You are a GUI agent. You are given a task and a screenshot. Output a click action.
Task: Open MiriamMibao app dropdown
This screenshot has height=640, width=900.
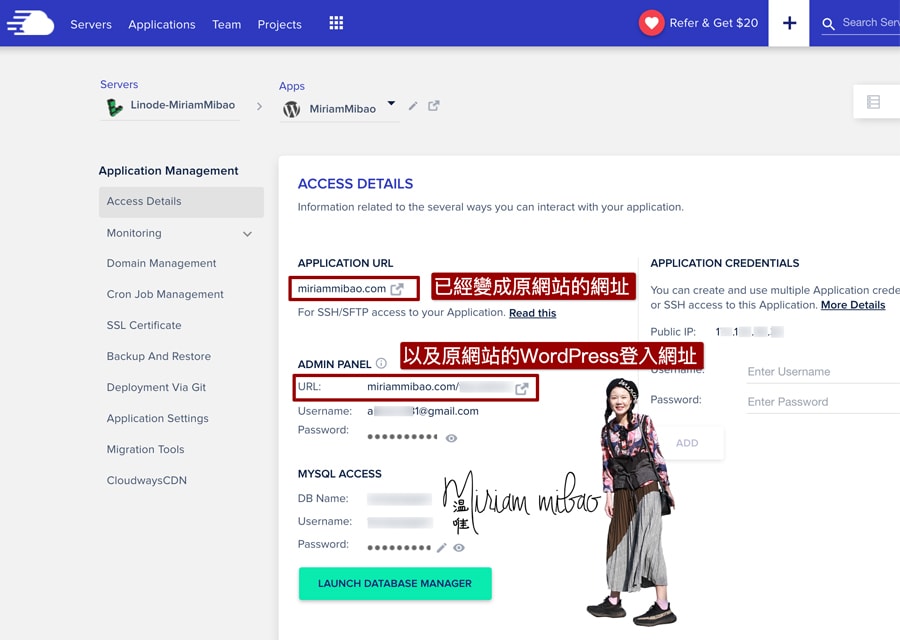coord(391,103)
